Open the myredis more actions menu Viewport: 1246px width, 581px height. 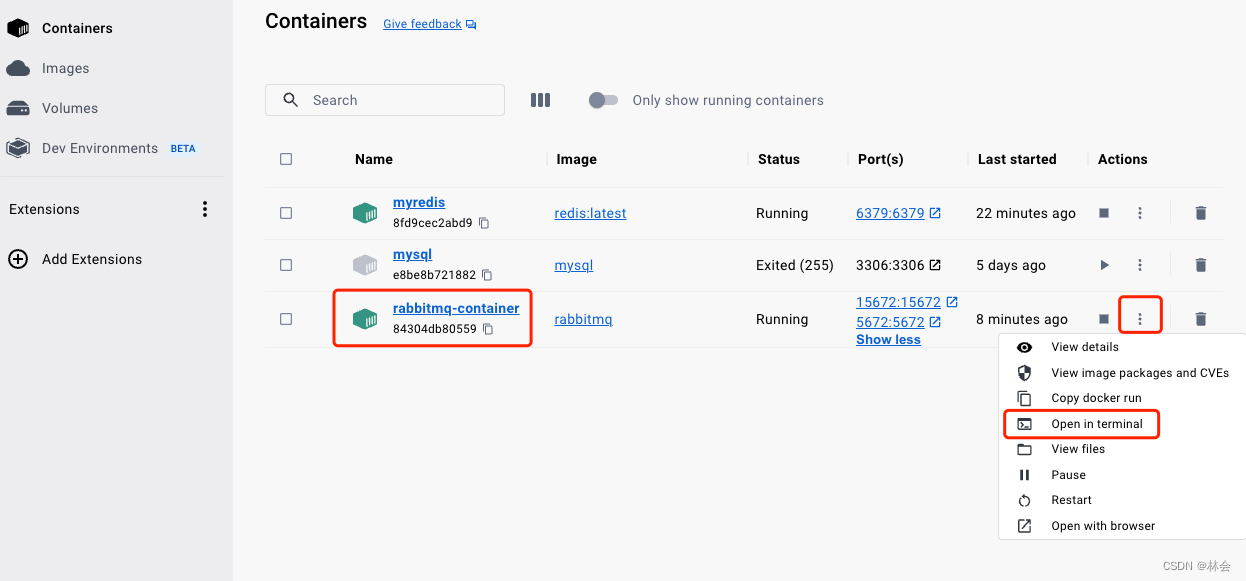point(1140,213)
